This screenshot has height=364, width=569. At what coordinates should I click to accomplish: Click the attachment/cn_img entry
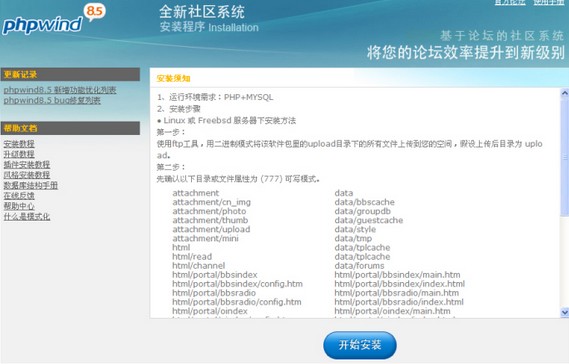[212, 202]
